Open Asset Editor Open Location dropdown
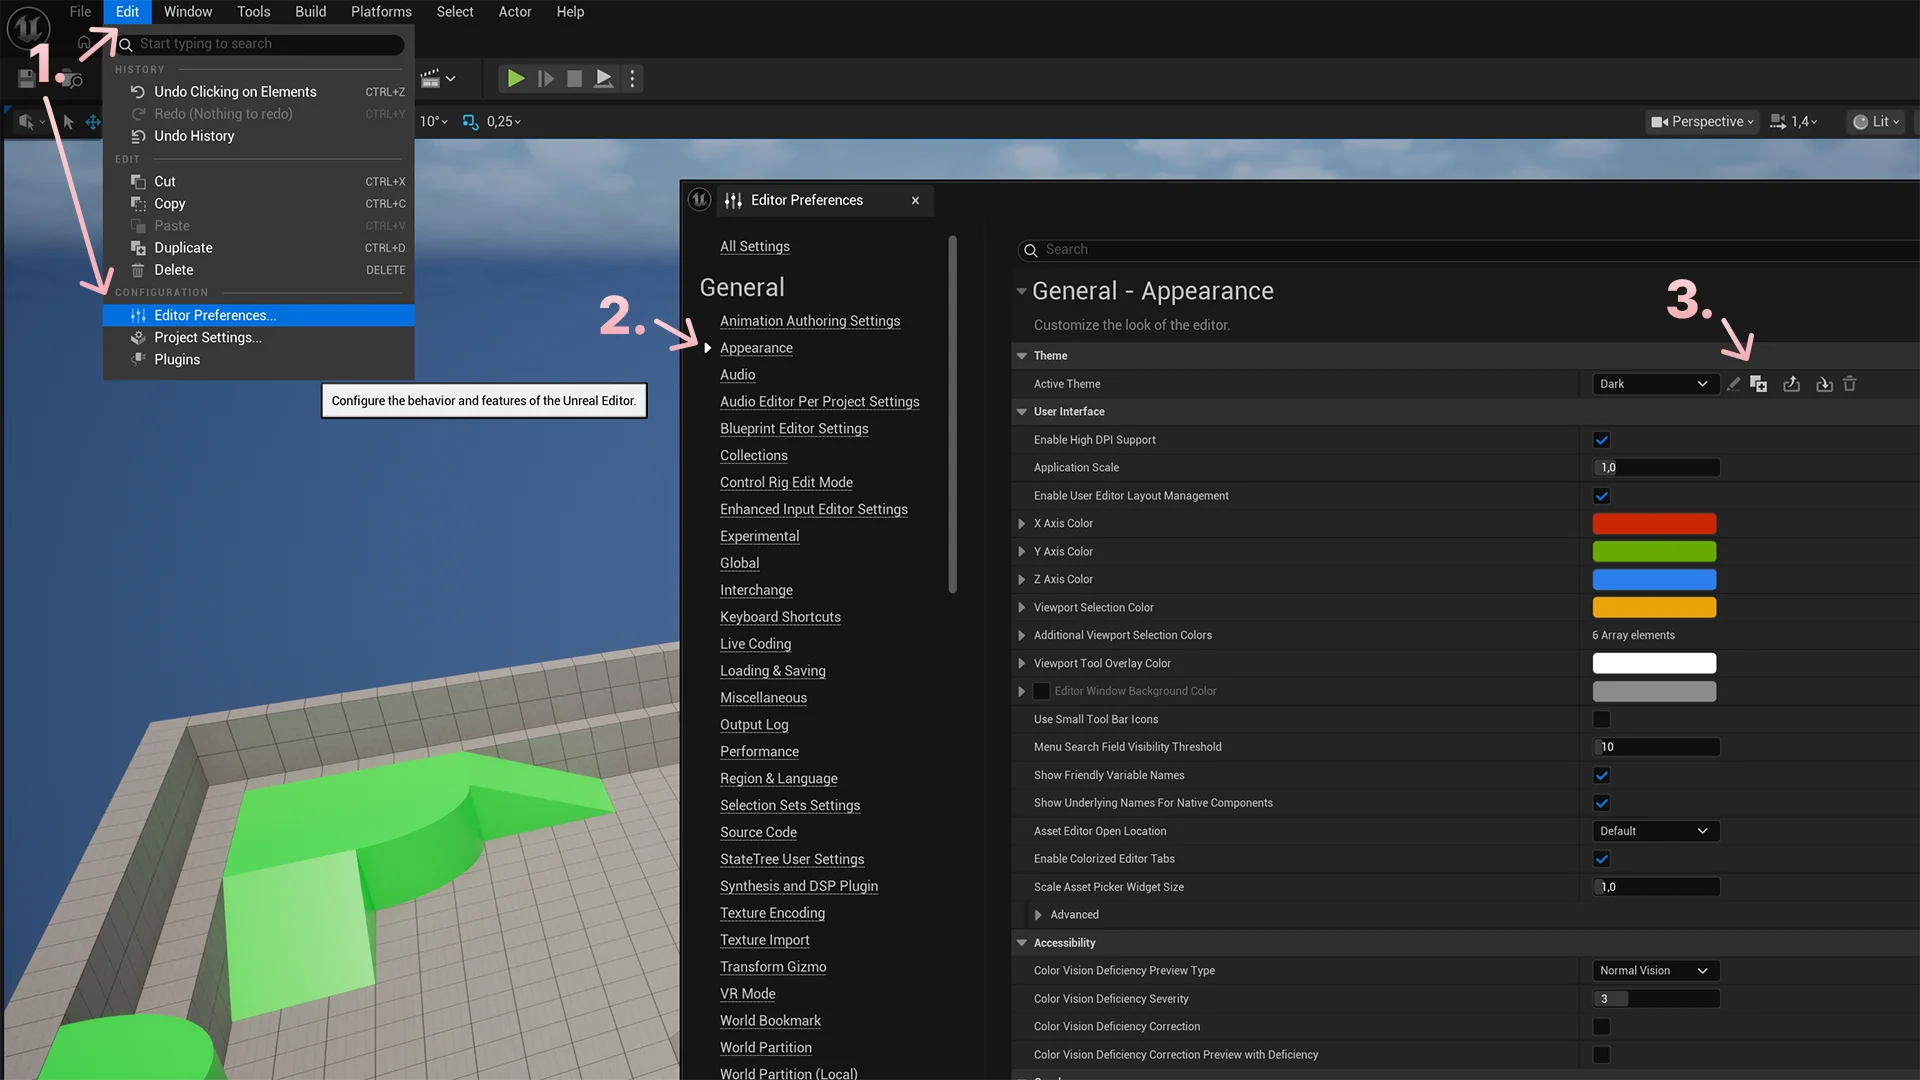Viewport: 1920px width, 1080px height. tap(1655, 832)
